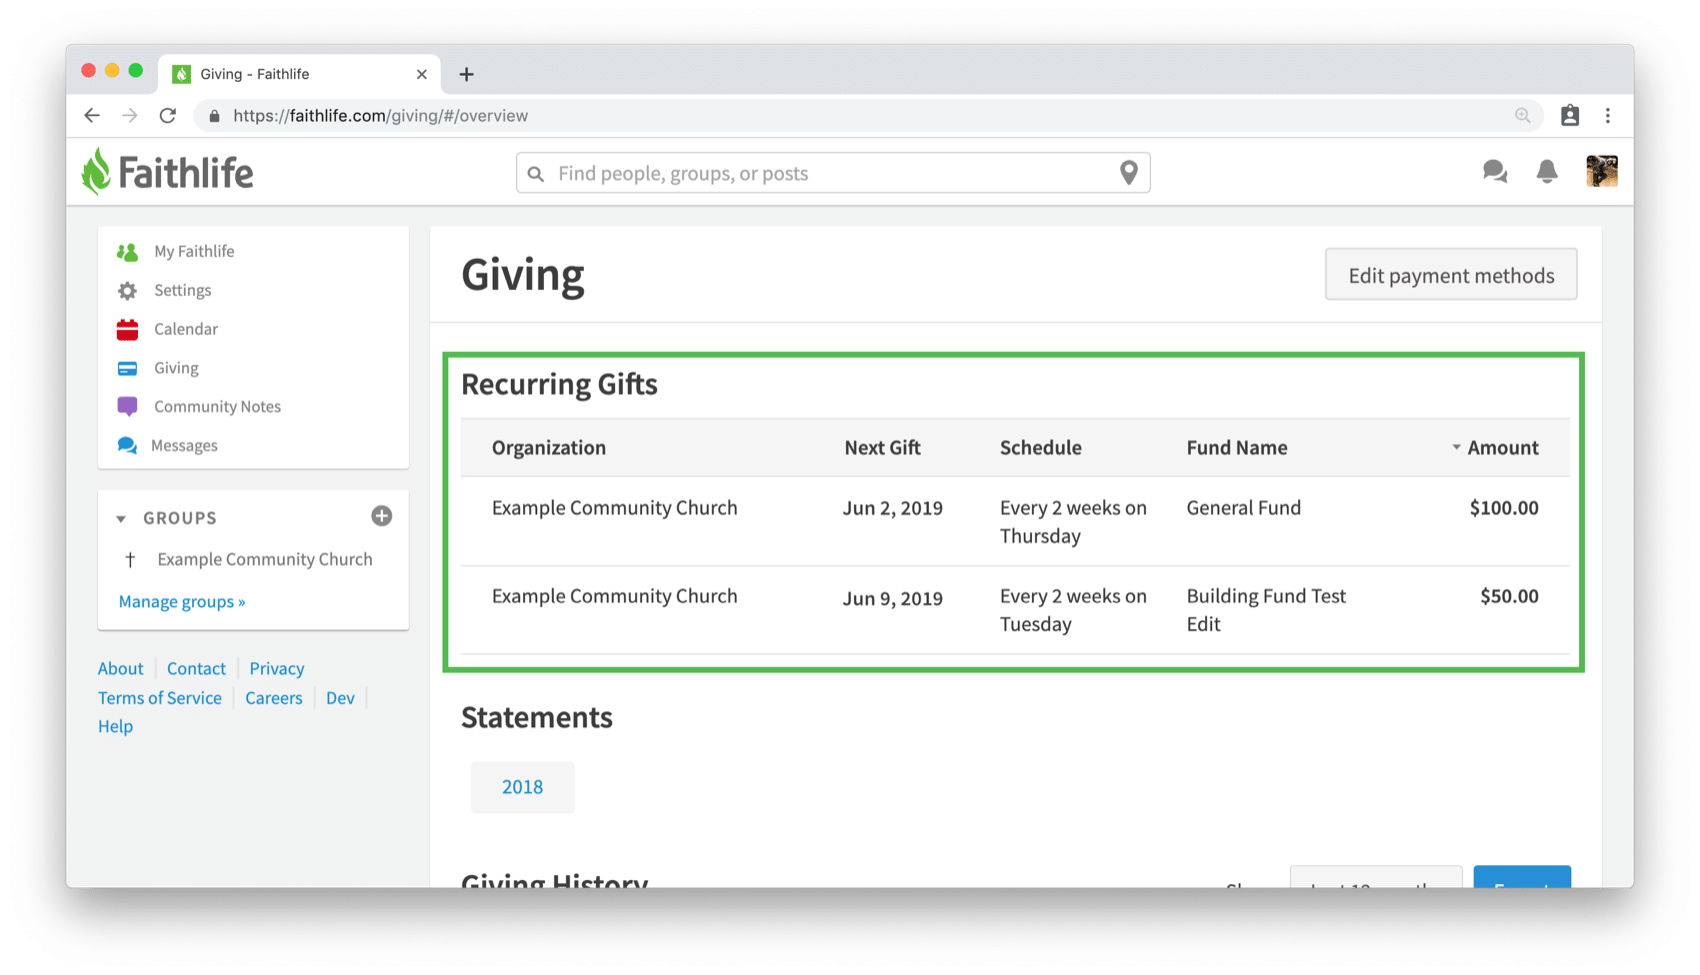Click the About footer link
The image size is (1700, 975).
coord(120,668)
